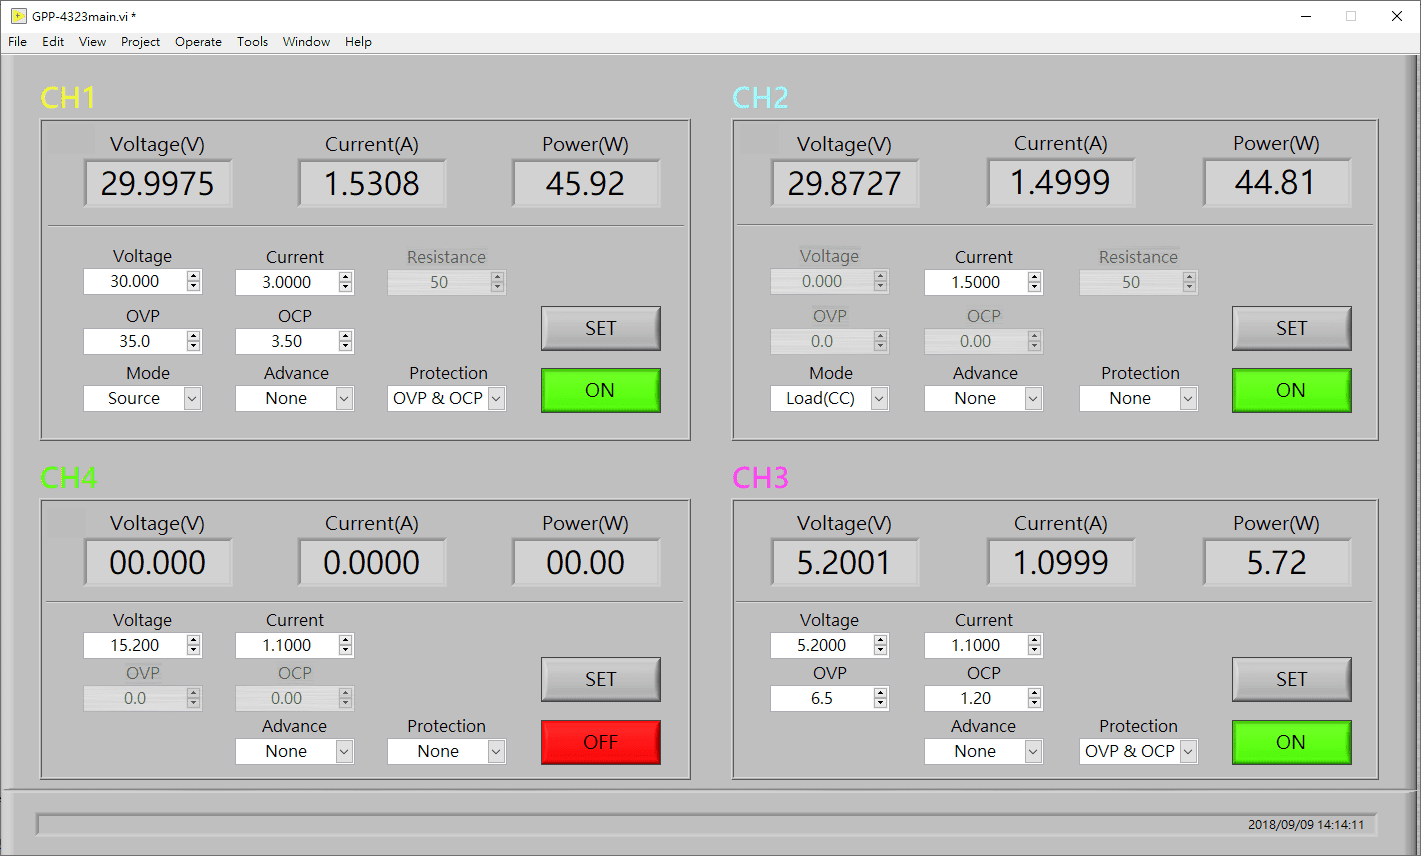Click the bottom status progress bar

[640, 824]
